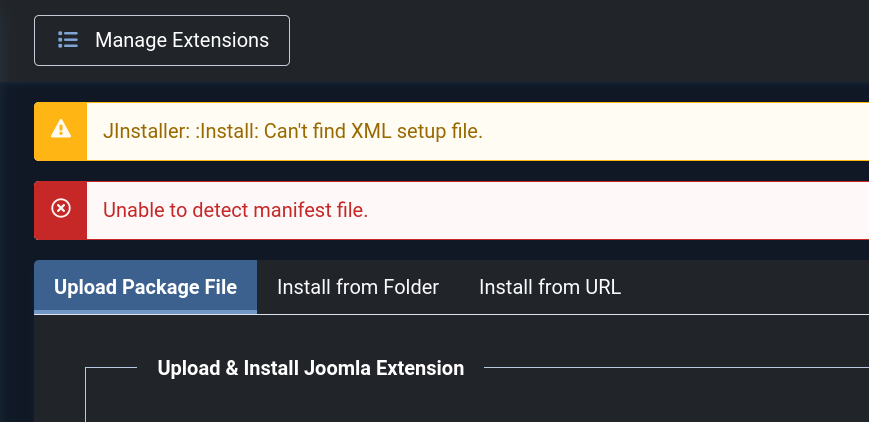Click the 'Unable to detect manifest file' message

click(x=235, y=210)
